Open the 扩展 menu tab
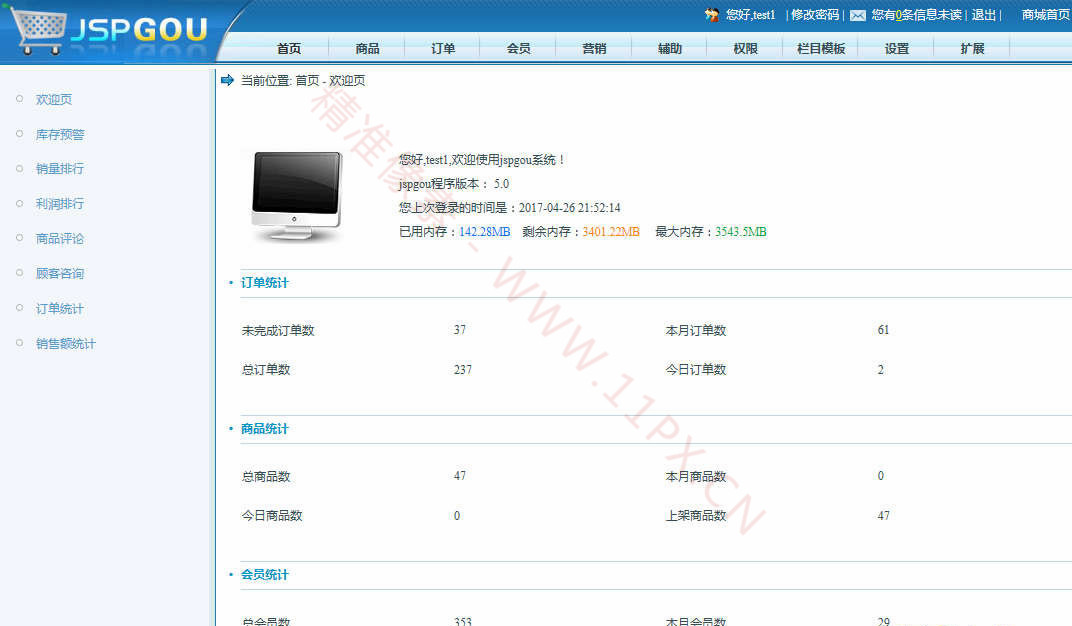Image resolution: width=1072 pixels, height=626 pixels. tap(972, 49)
